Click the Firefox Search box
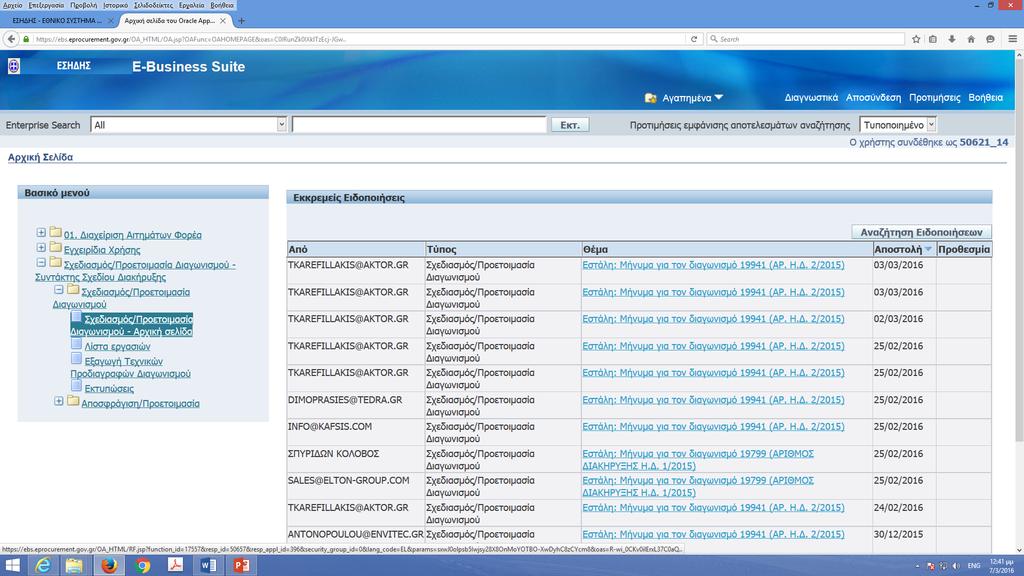Image resolution: width=1024 pixels, height=576 pixels. point(807,39)
